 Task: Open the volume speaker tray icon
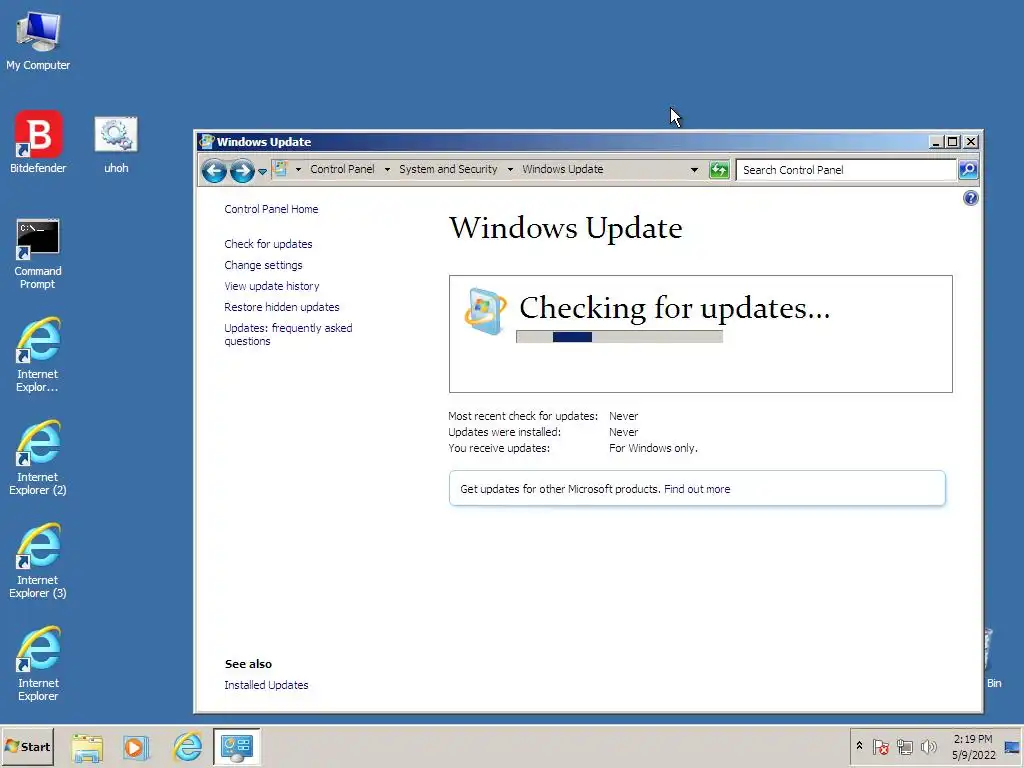tap(928, 746)
